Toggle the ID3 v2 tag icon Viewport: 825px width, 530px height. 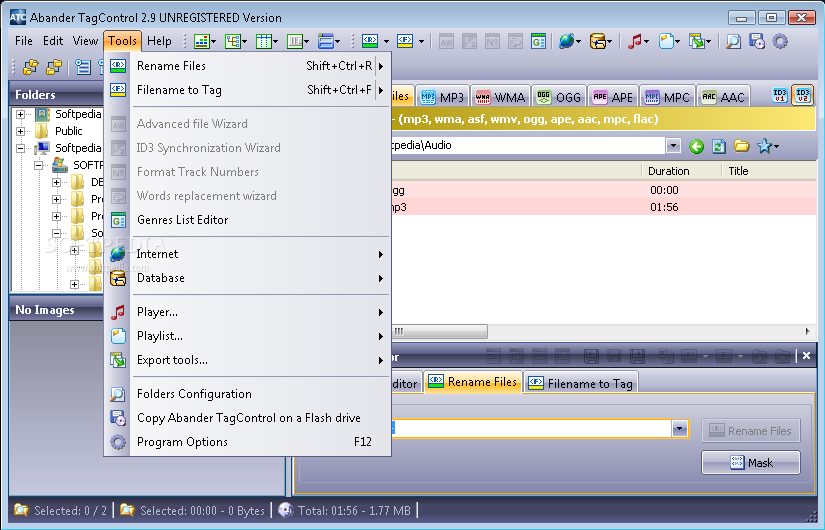pos(802,95)
